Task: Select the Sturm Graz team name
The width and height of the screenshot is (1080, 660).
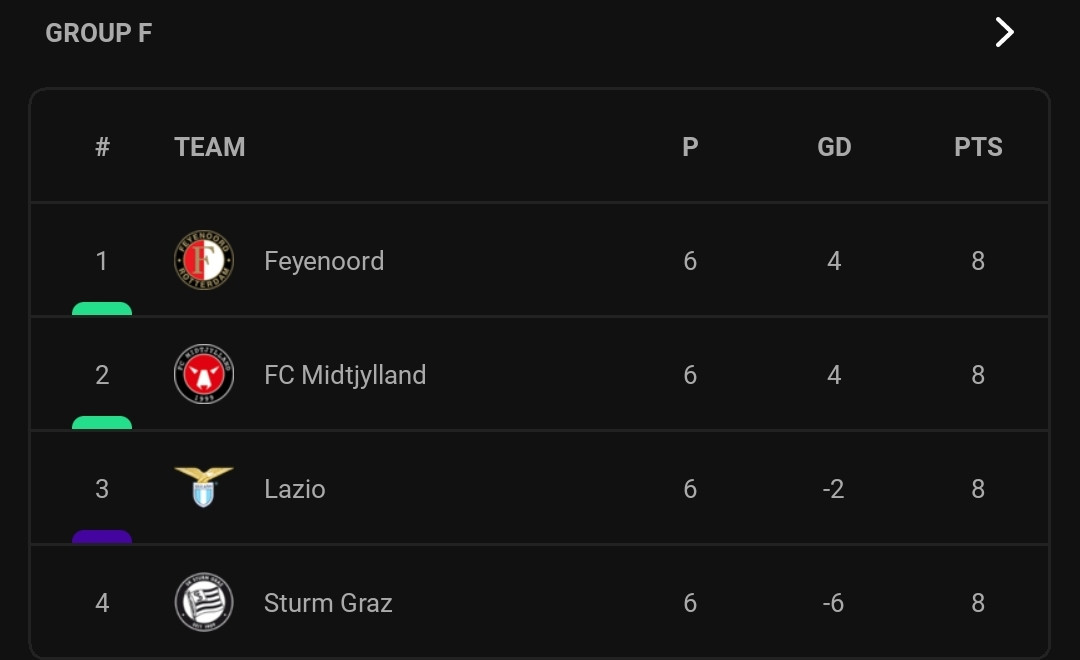Action: 328,603
